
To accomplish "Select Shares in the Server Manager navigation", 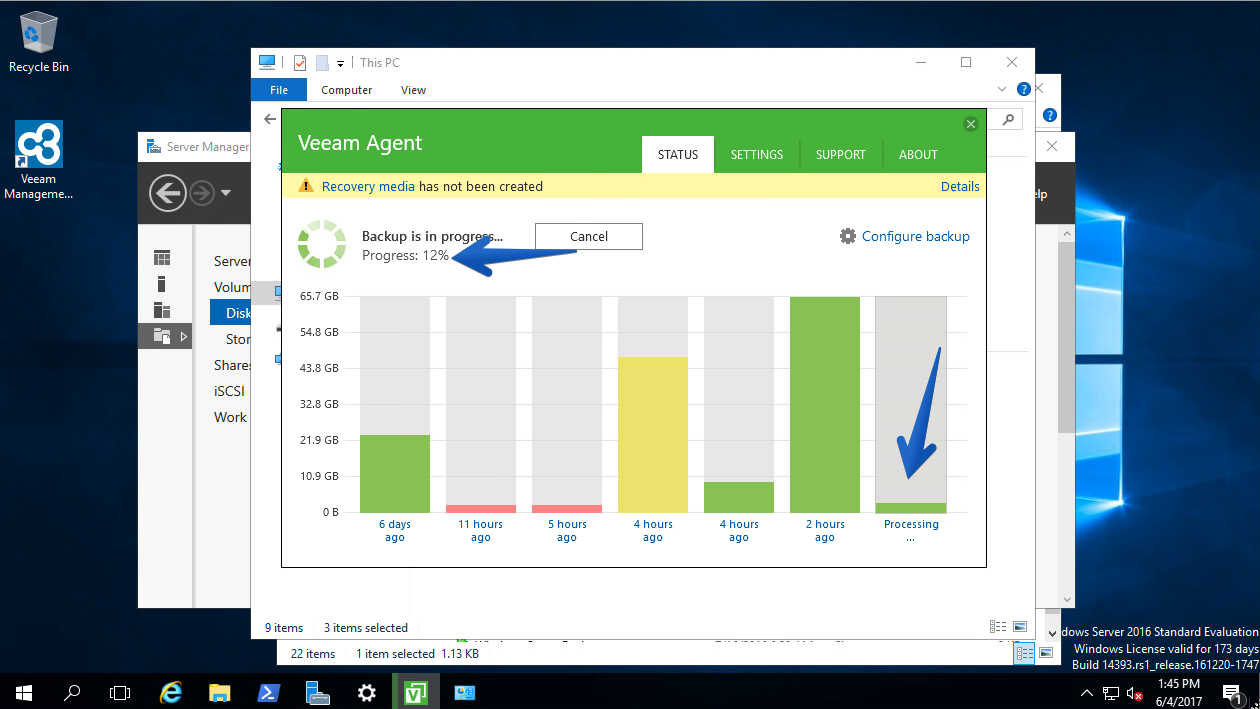I will click(232, 365).
